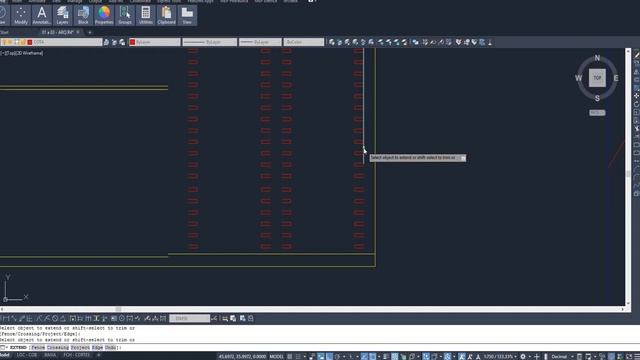The width and height of the screenshot is (640, 360).
Task: Open the Block ribbon panel
Action: pos(83,16)
